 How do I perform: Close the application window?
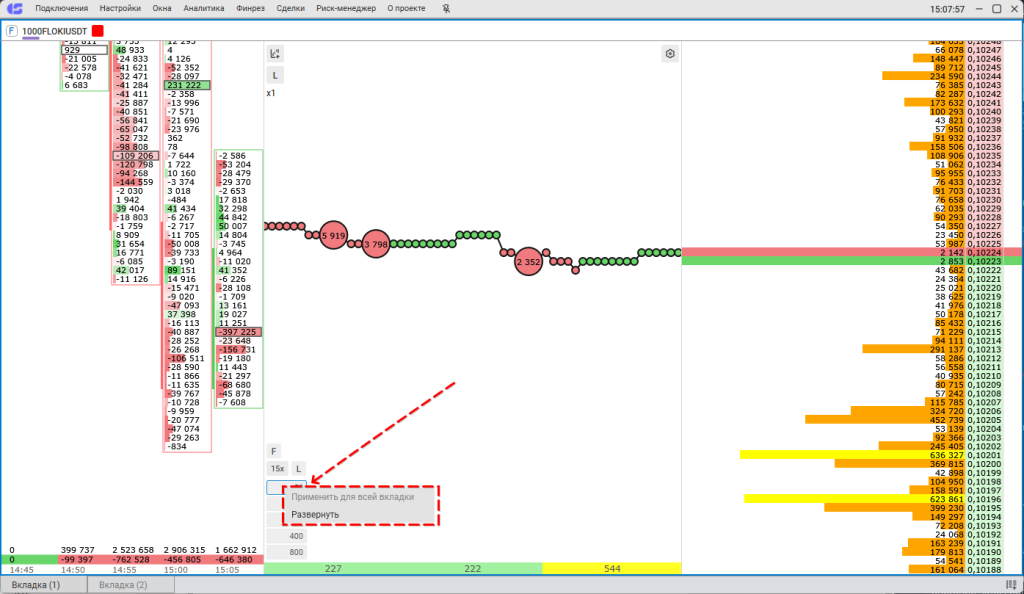(x=1014, y=8)
